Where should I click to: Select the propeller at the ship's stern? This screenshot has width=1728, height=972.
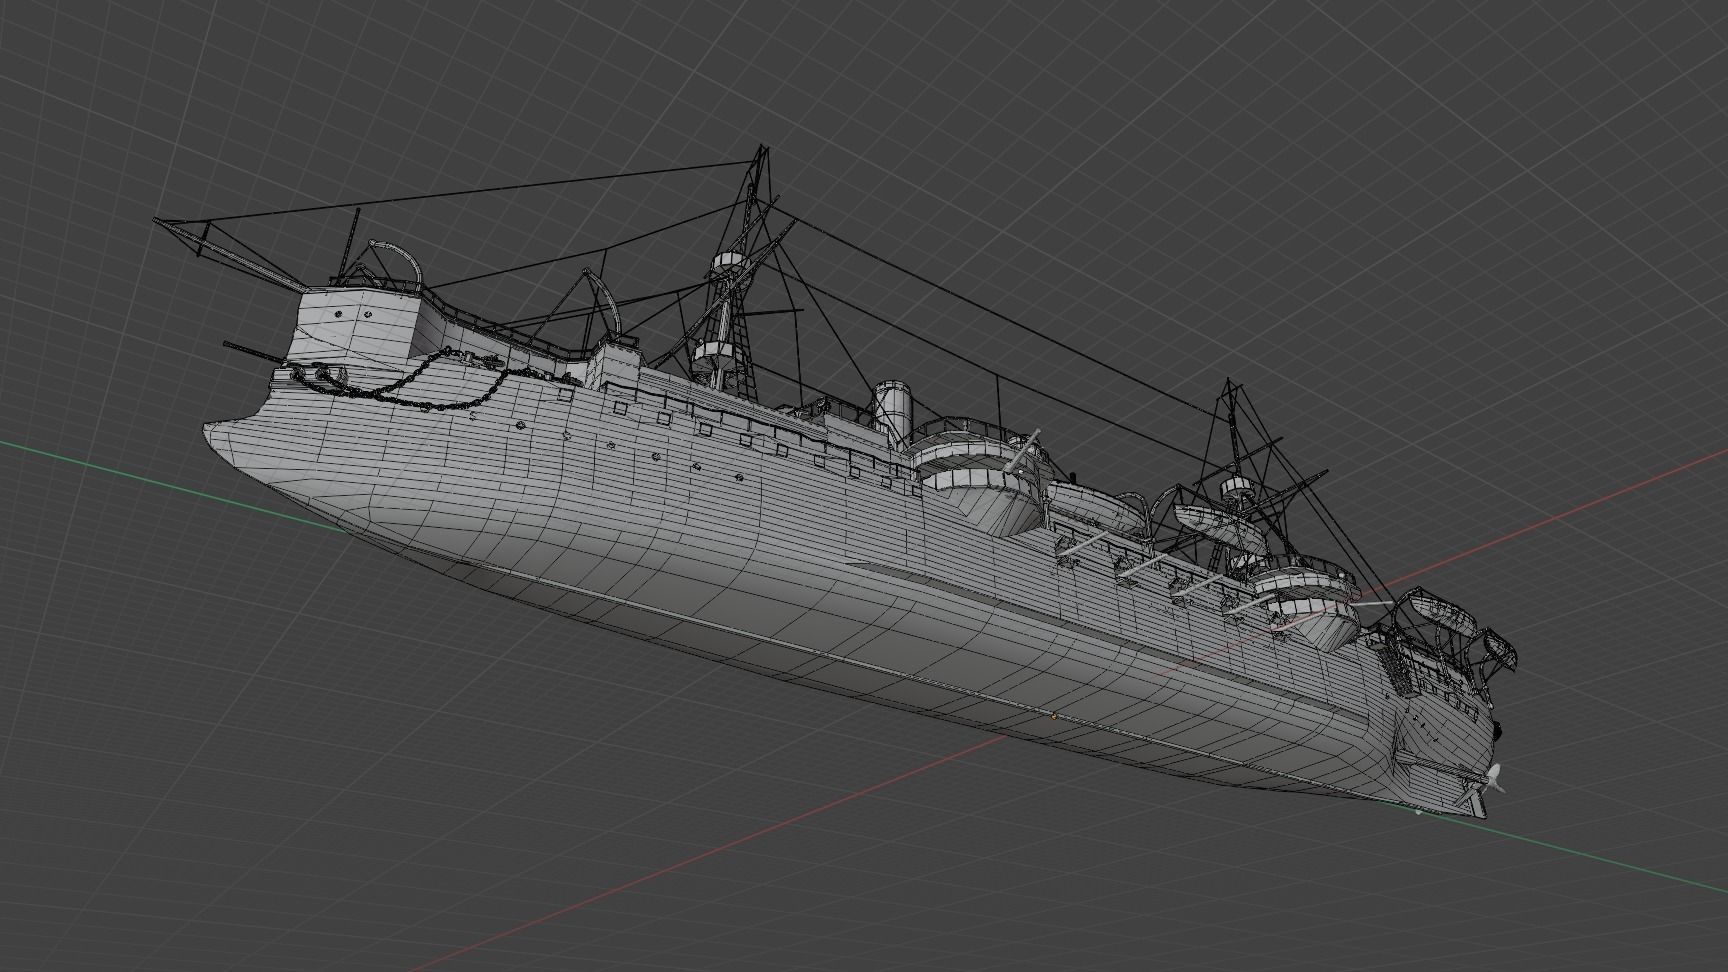click(x=1494, y=777)
